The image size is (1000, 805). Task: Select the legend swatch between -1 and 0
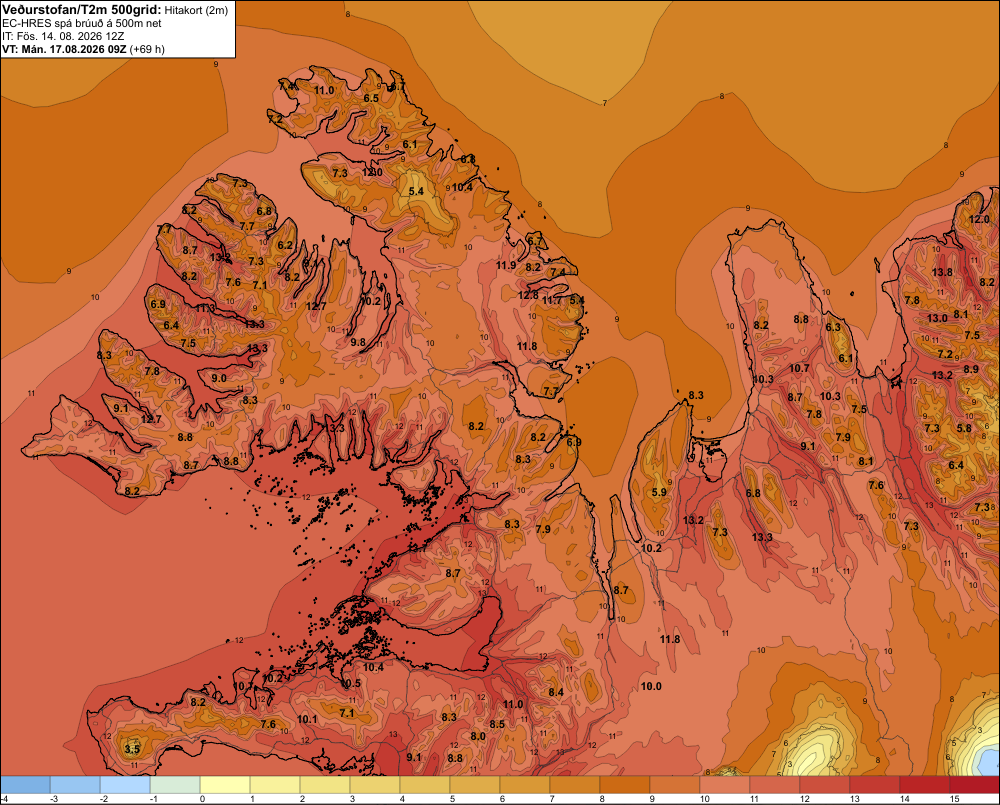click(x=175, y=785)
